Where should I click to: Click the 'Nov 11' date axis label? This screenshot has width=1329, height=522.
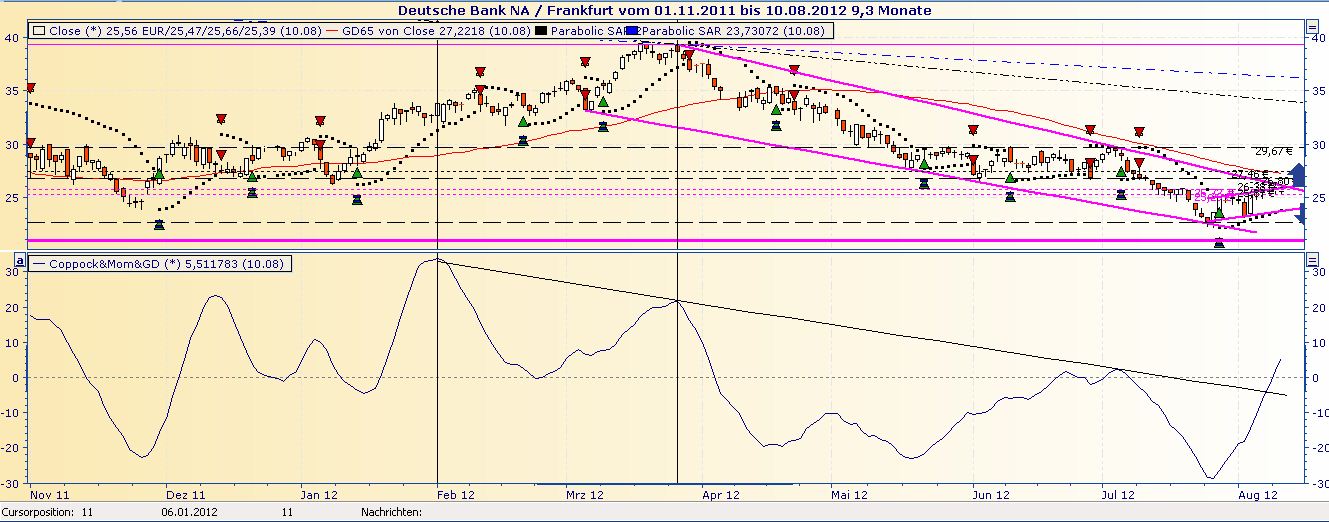50,494
